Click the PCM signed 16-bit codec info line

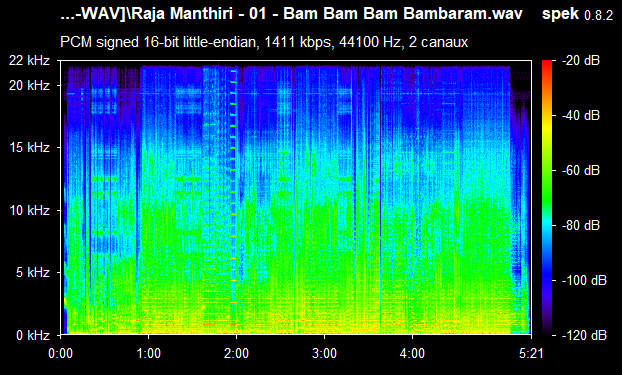[x=264, y=42]
